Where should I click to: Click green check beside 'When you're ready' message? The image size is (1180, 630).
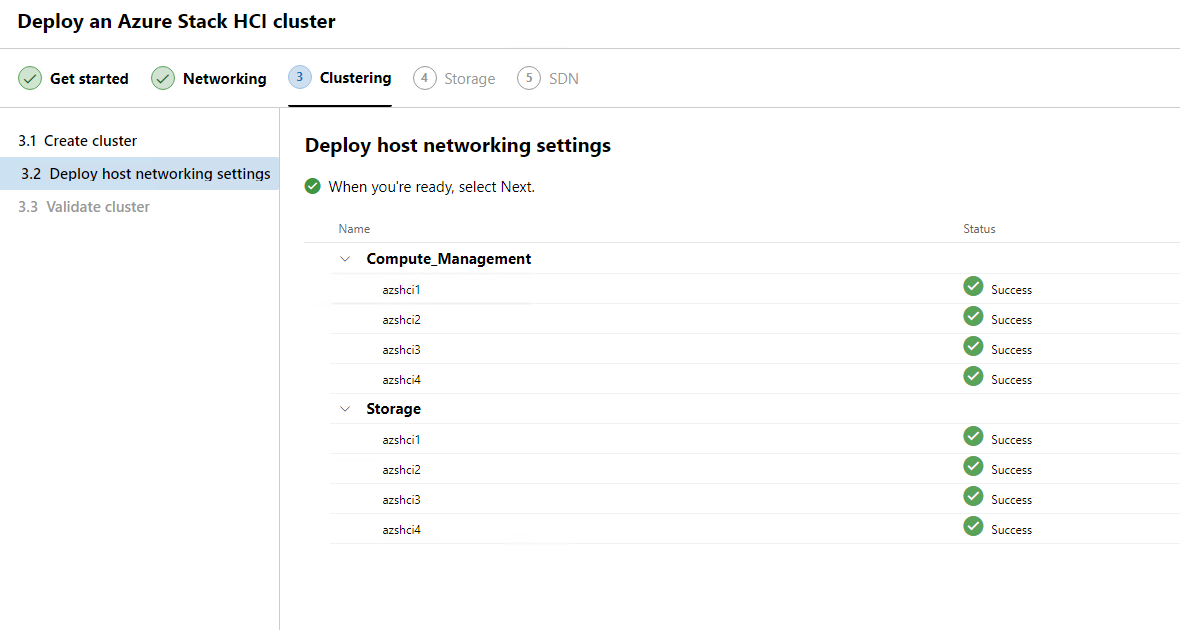[313, 186]
